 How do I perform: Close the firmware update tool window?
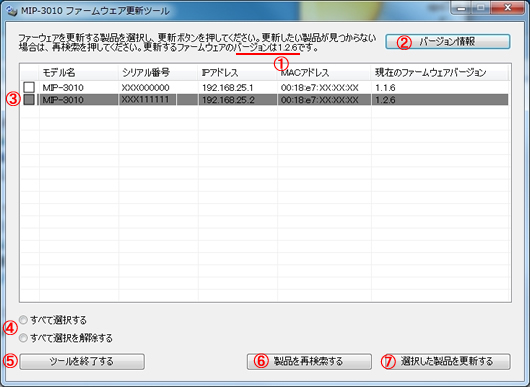point(507,8)
